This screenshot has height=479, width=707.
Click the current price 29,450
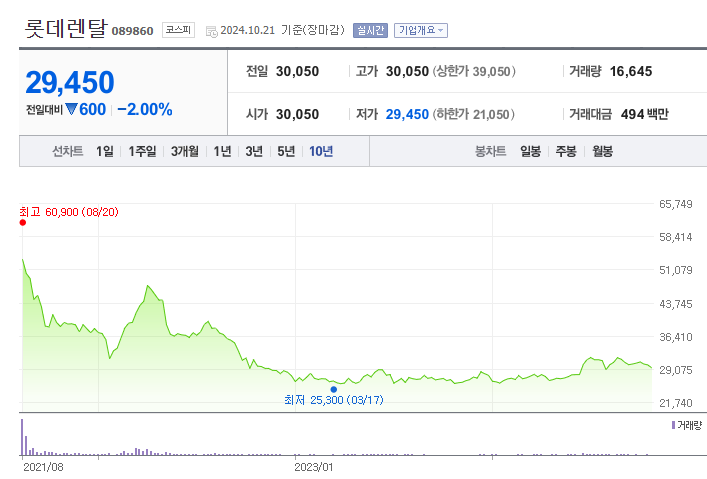pos(70,82)
